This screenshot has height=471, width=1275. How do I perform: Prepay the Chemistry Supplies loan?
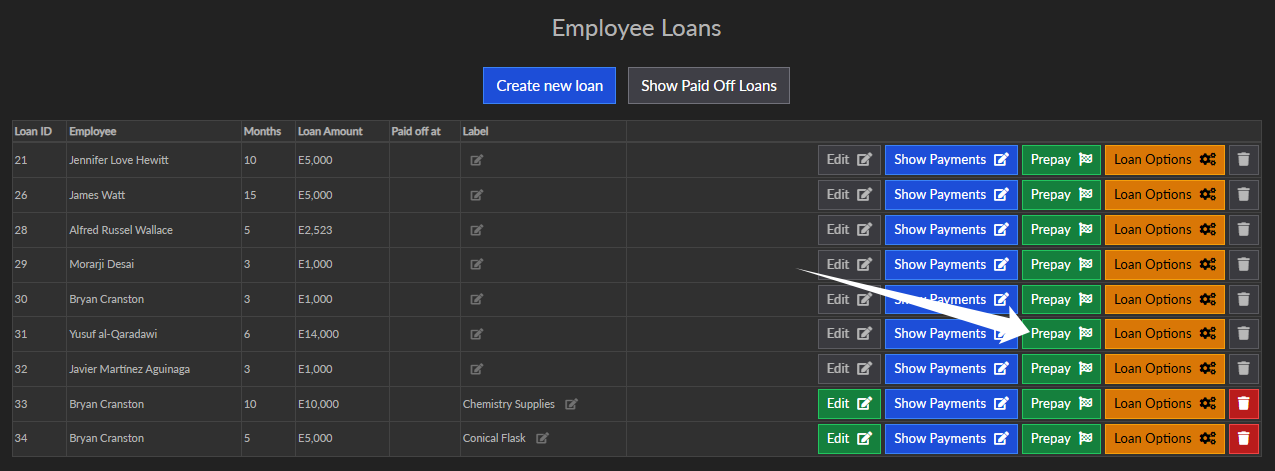pyautogui.click(x=1061, y=404)
